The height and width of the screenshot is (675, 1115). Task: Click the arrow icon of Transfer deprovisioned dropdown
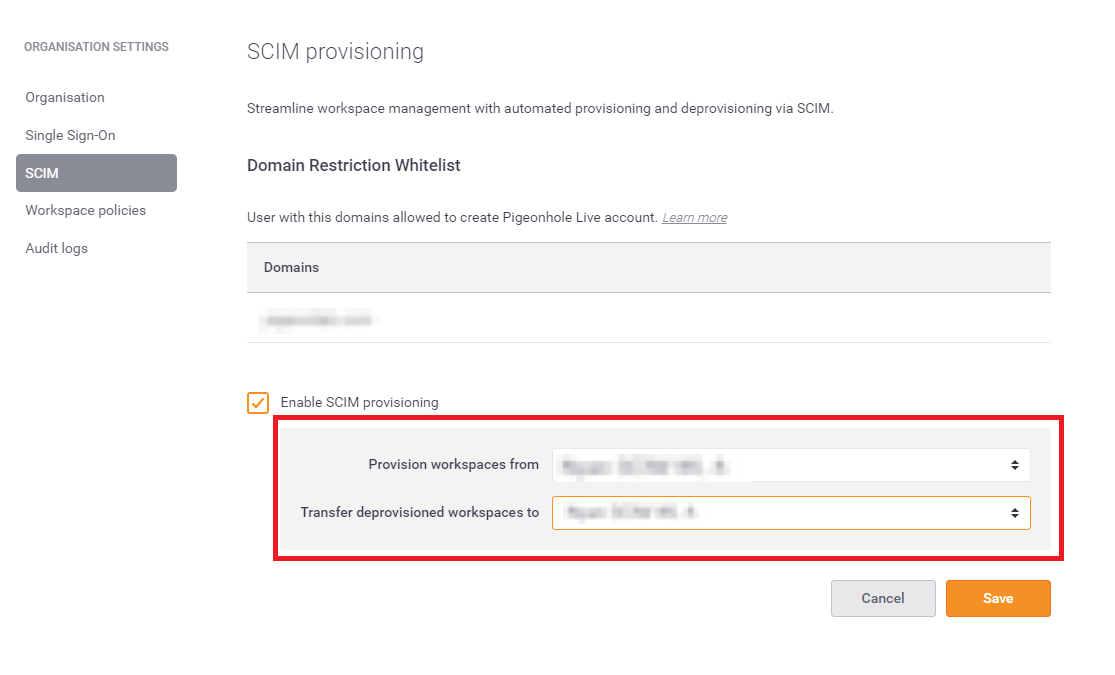click(1015, 513)
